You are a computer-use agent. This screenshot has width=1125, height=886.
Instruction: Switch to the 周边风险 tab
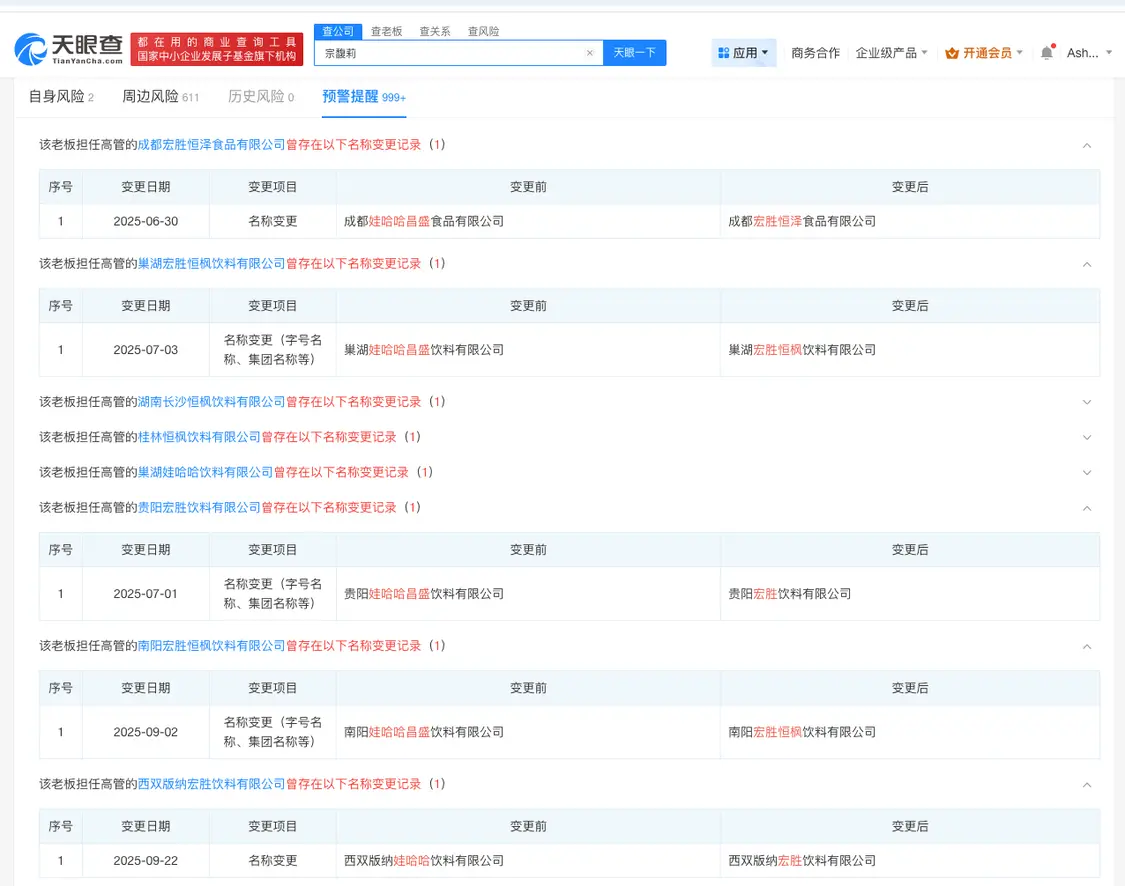pos(160,96)
